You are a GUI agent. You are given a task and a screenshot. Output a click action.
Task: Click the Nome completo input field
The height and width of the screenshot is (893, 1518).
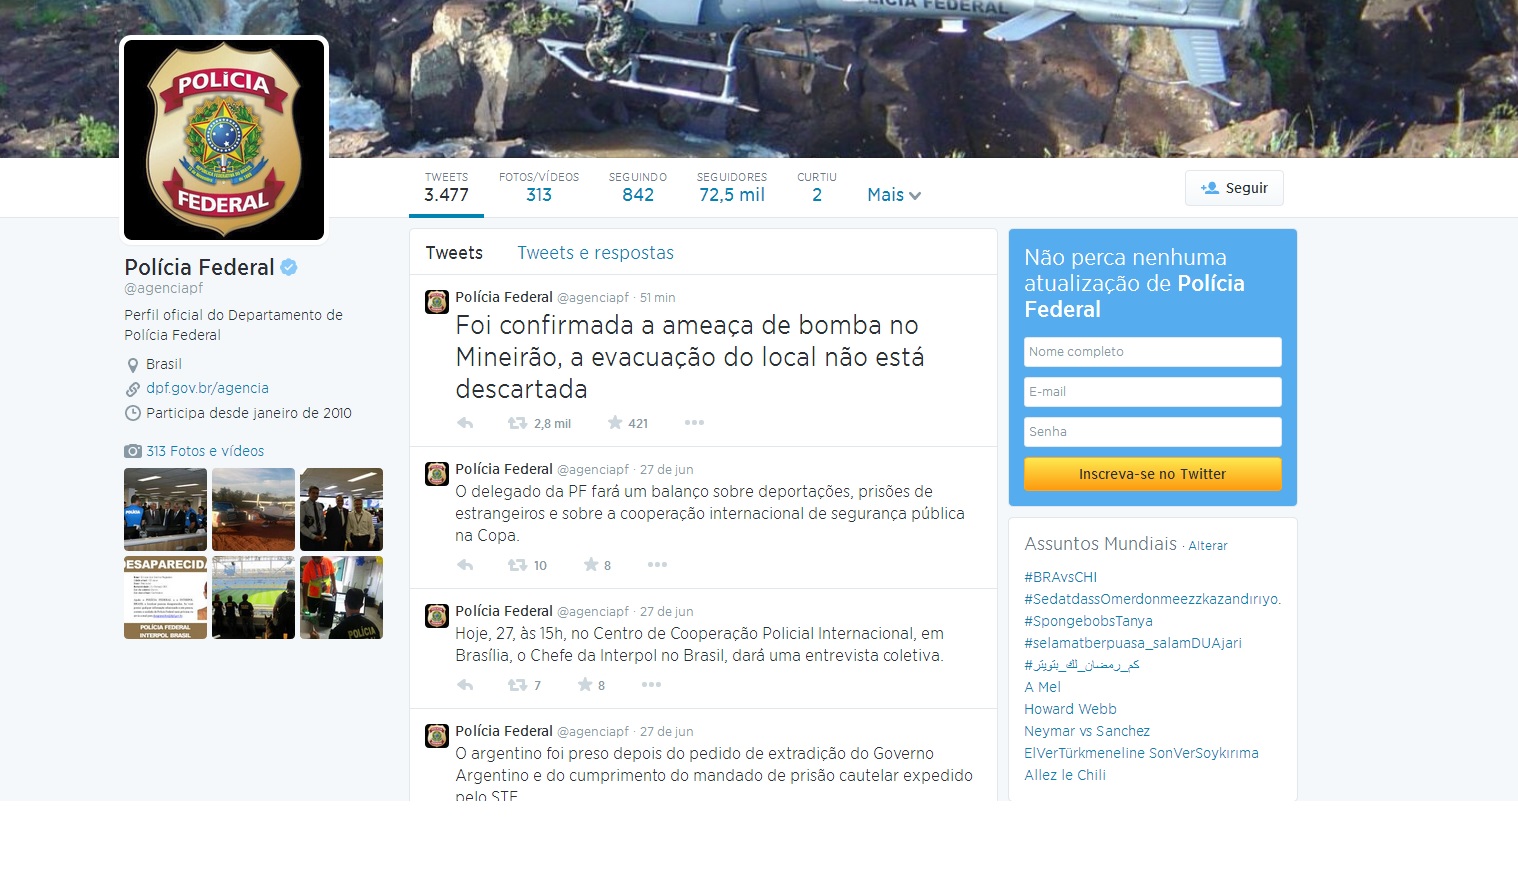pyautogui.click(x=1152, y=351)
